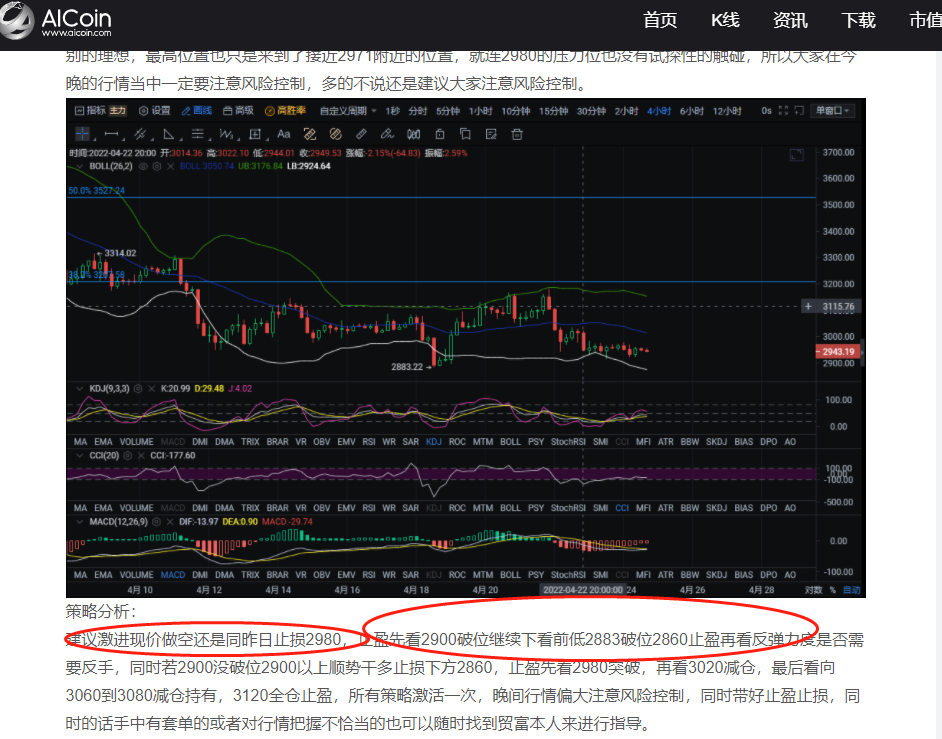
Task: Open the '单窗口' window layout dropdown
Action: pyautogui.click(x=832, y=110)
